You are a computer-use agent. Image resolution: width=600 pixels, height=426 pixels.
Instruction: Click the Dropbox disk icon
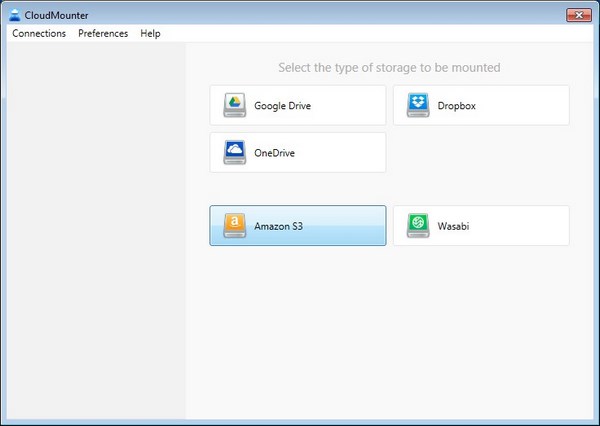tap(418, 105)
